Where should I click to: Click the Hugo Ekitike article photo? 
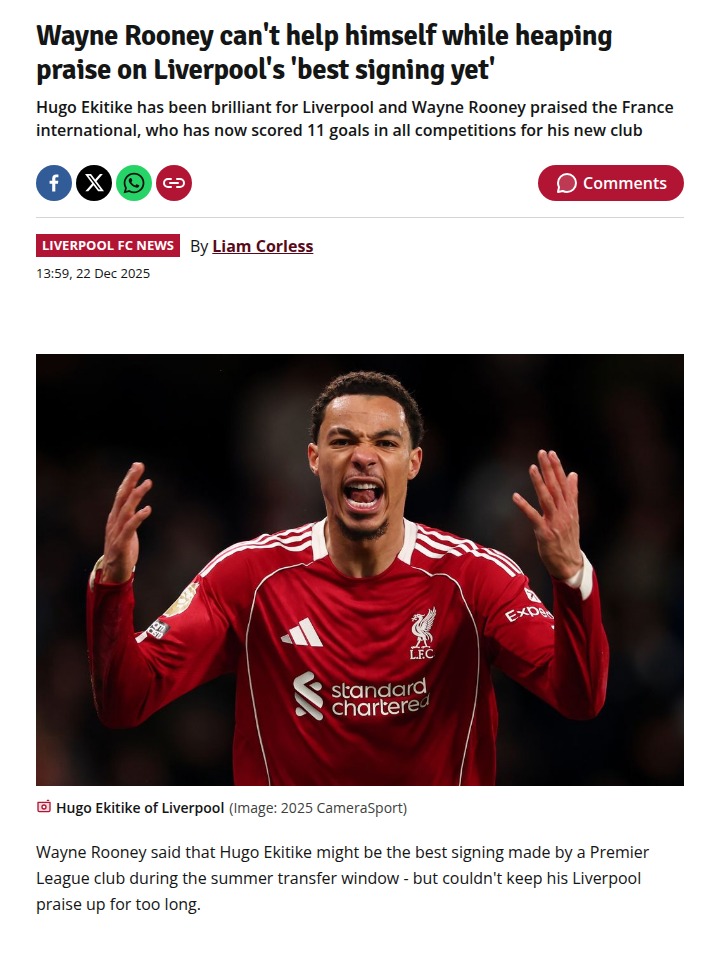click(360, 569)
